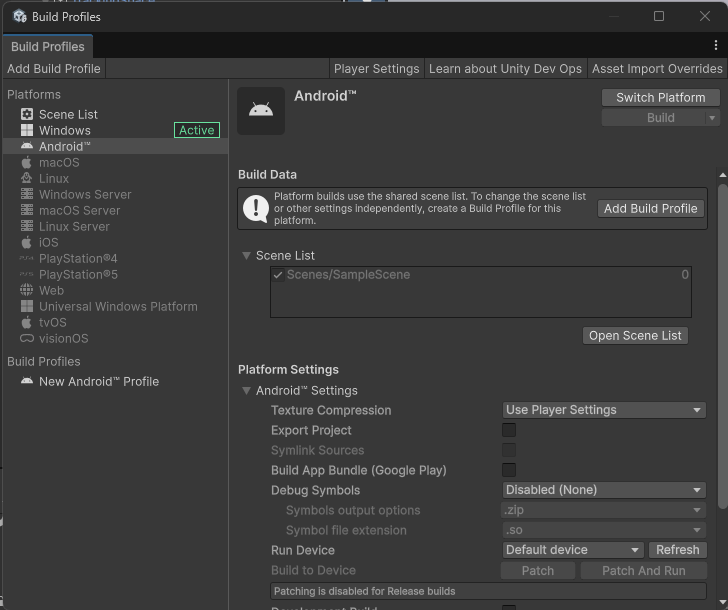Open the Symbols output options dropdown
The image size is (728, 610).
tap(604, 510)
